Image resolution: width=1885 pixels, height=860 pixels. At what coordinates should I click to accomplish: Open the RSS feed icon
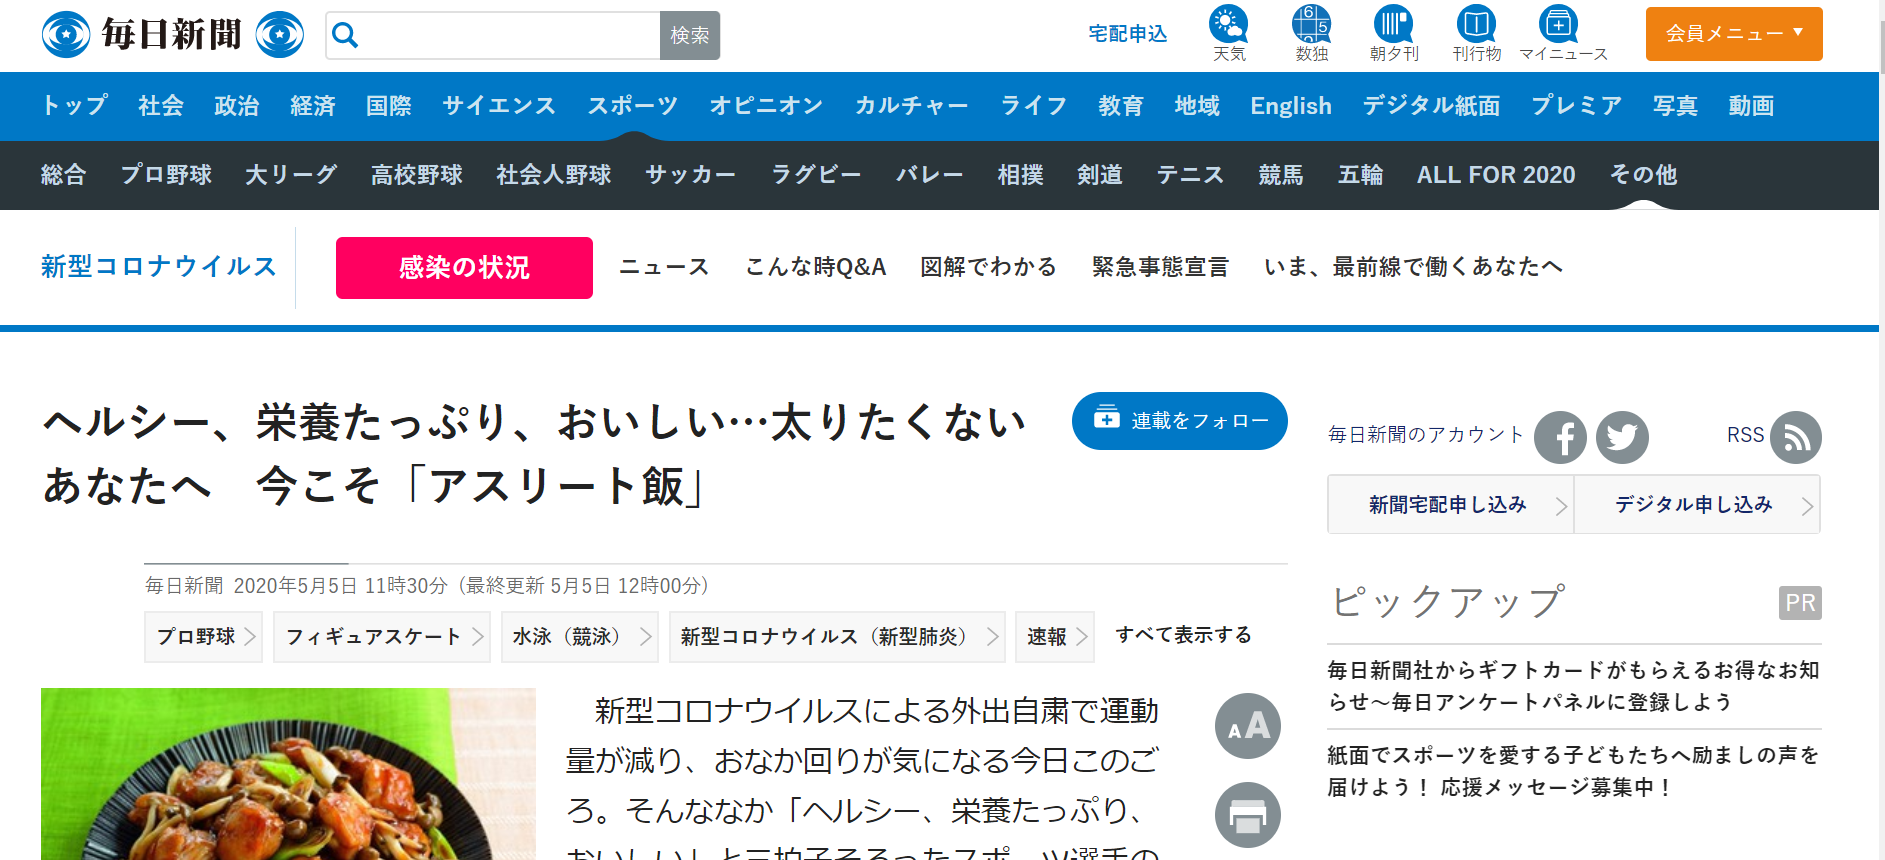(1796, 437)
